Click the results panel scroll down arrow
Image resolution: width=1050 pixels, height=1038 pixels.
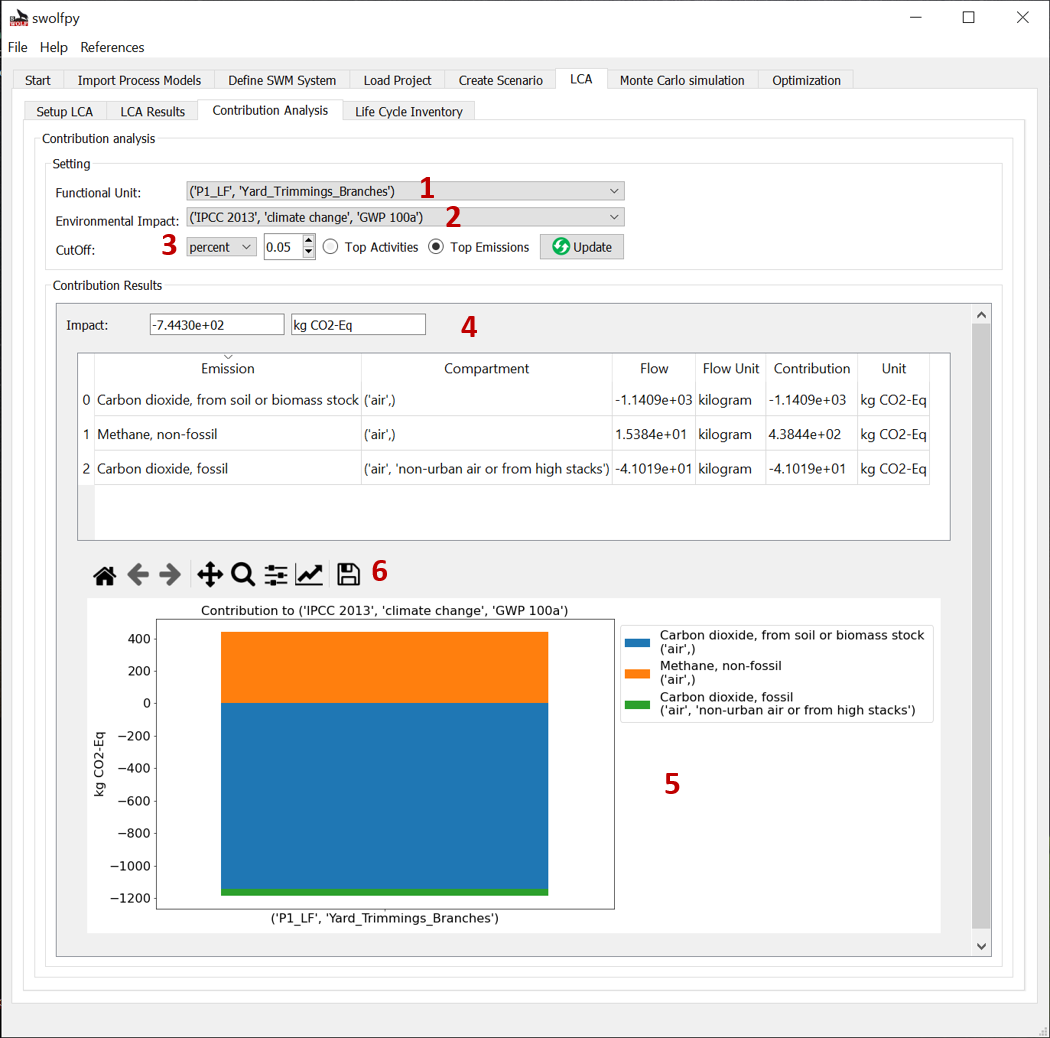(x=981, y=946)
